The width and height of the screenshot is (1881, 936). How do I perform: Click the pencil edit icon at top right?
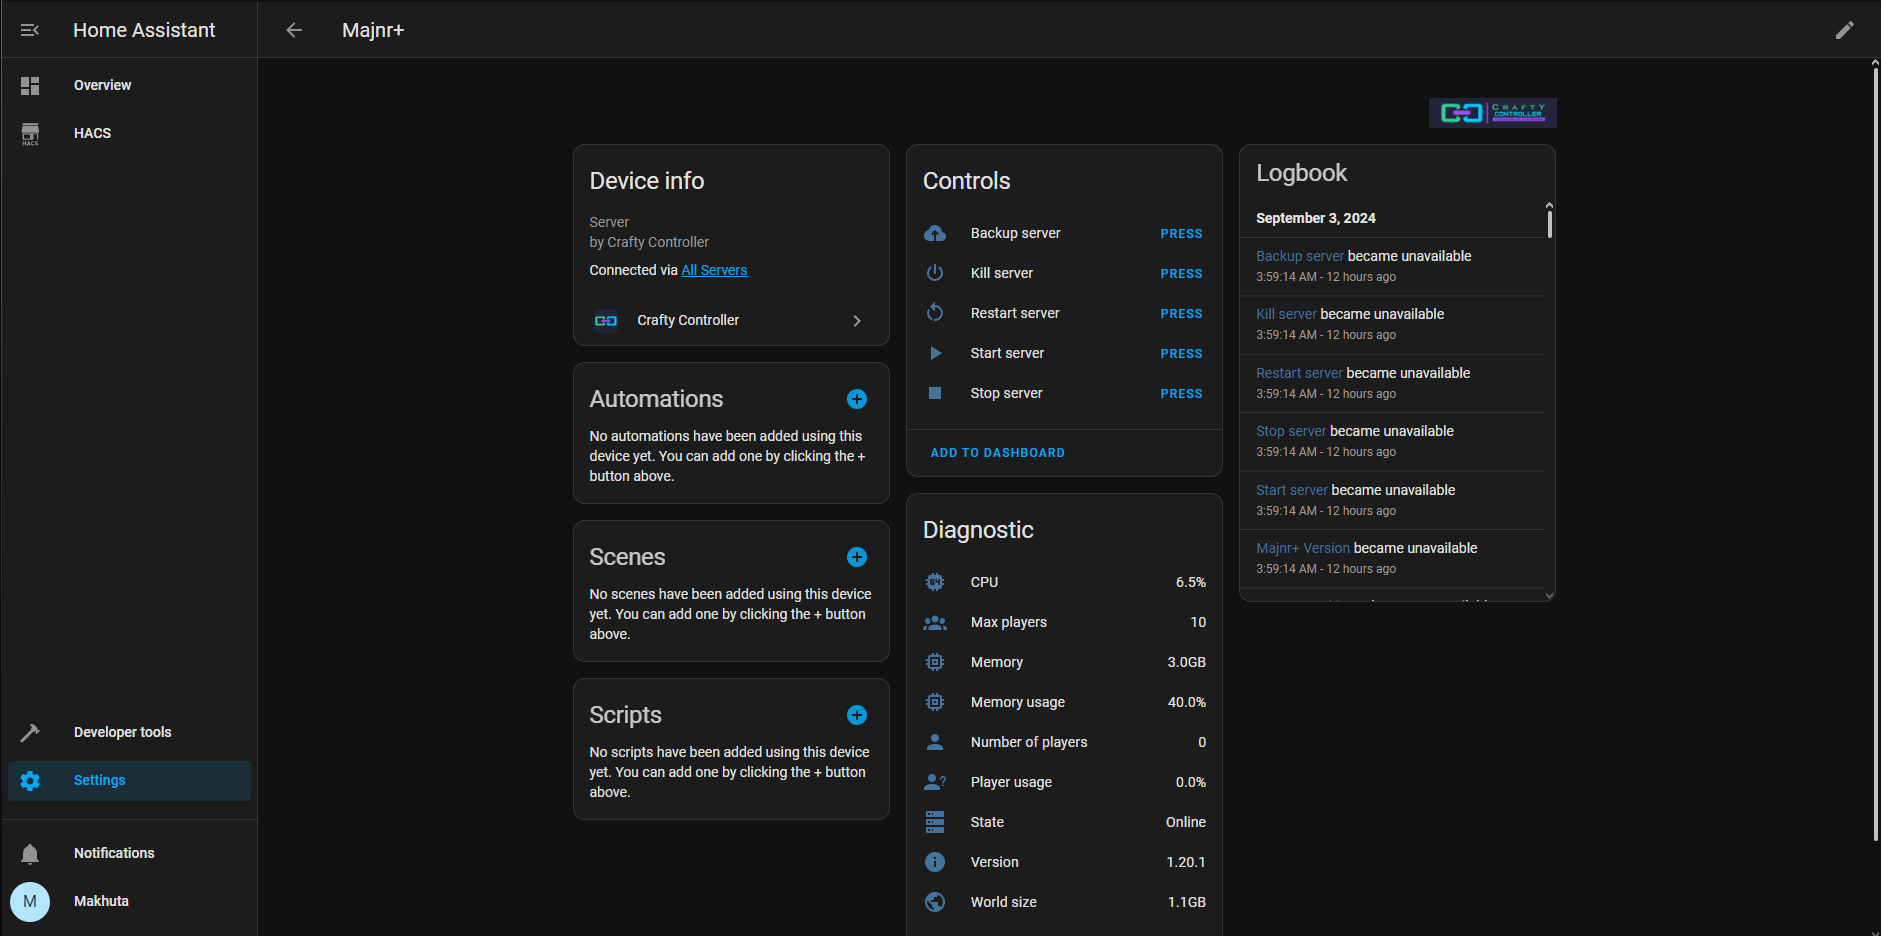coord(1845,30)
